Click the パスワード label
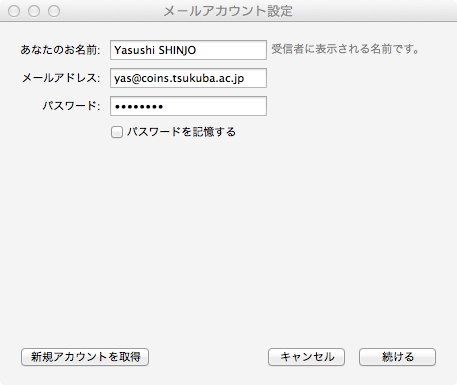Viewport: 457px width, 385px height. pos(71,106)
